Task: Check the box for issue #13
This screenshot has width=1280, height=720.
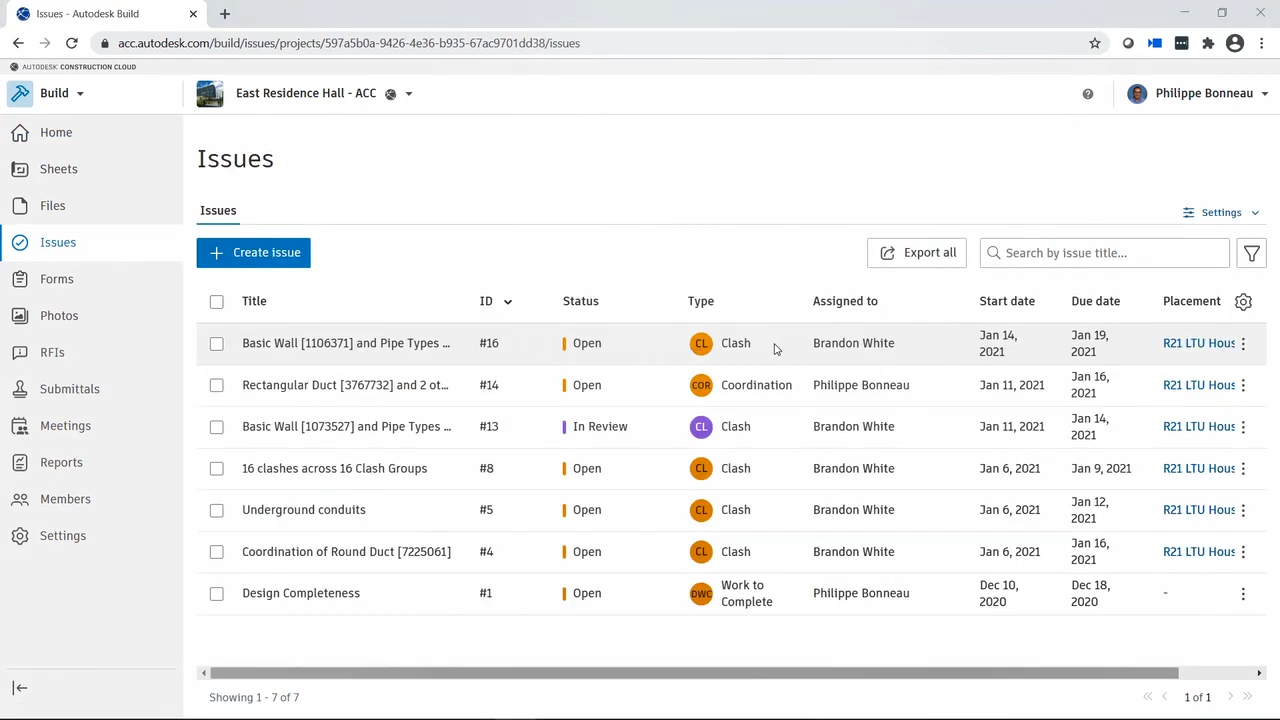Action: coord(217,427)
